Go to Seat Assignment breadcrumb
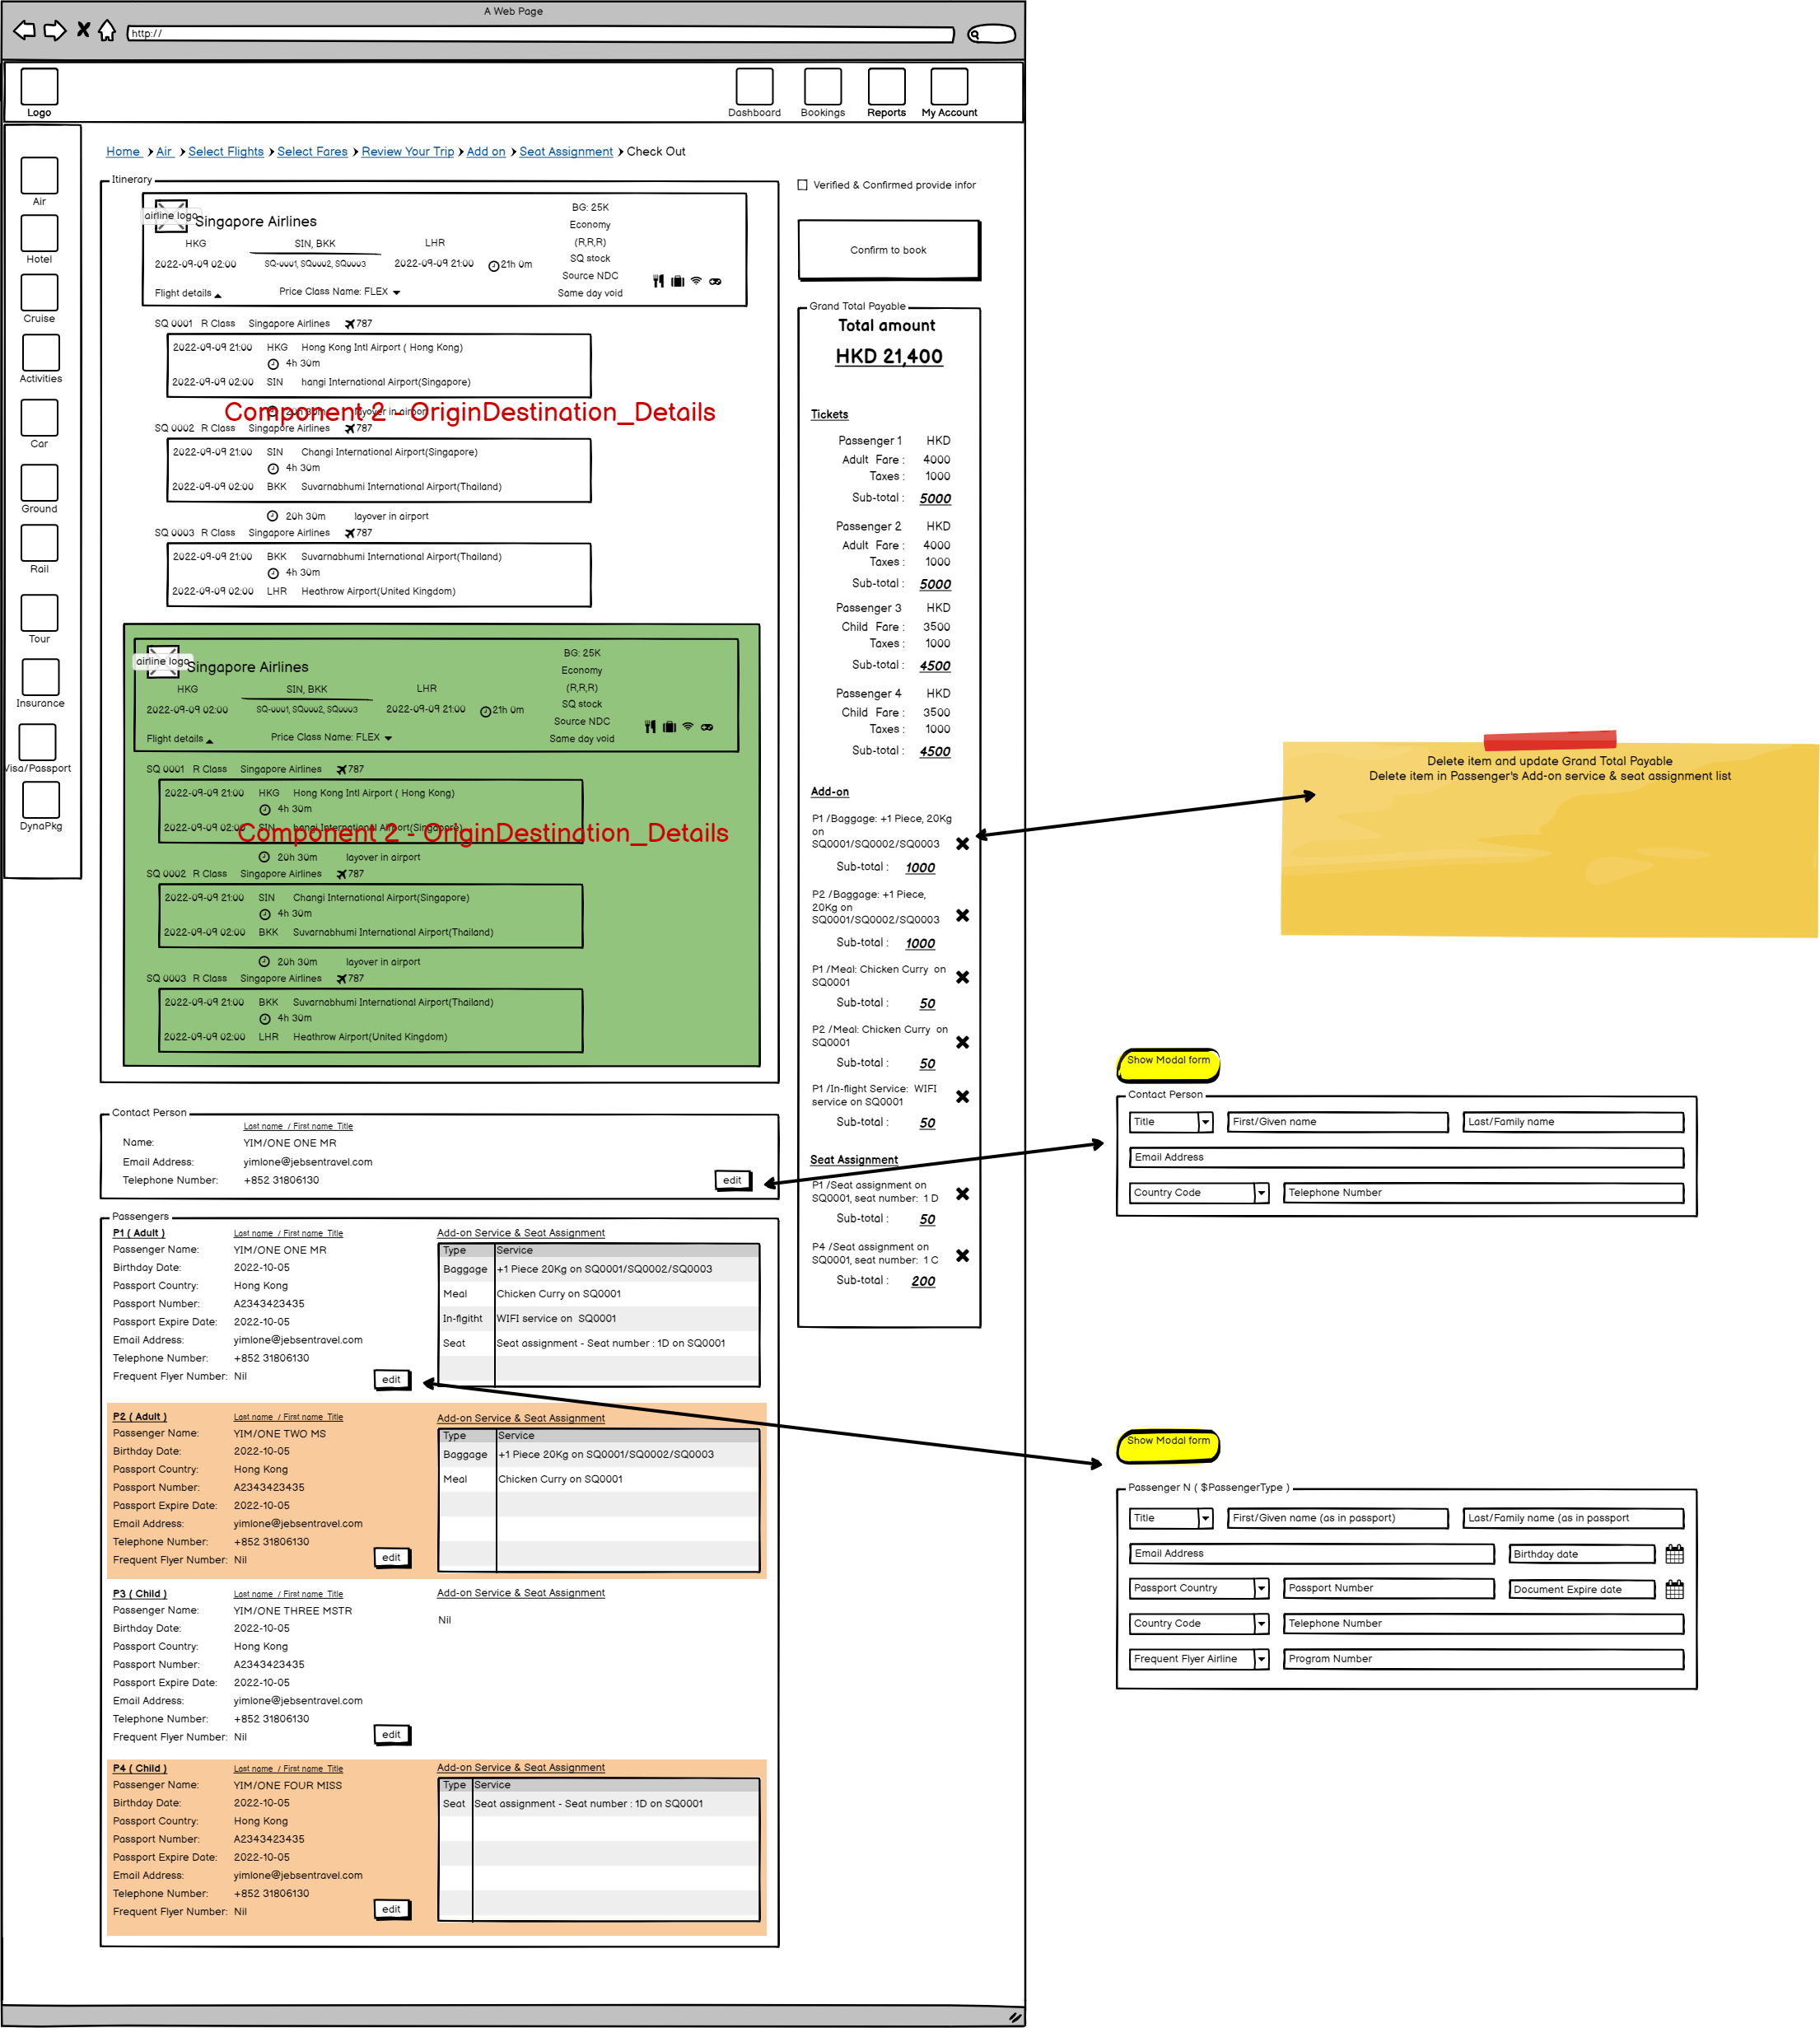Screen dimensions: 1820x2028 click(565, 152)
